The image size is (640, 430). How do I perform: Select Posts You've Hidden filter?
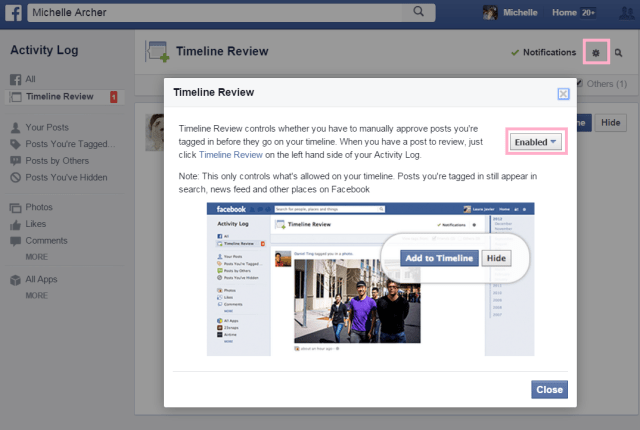pos(67,177)
